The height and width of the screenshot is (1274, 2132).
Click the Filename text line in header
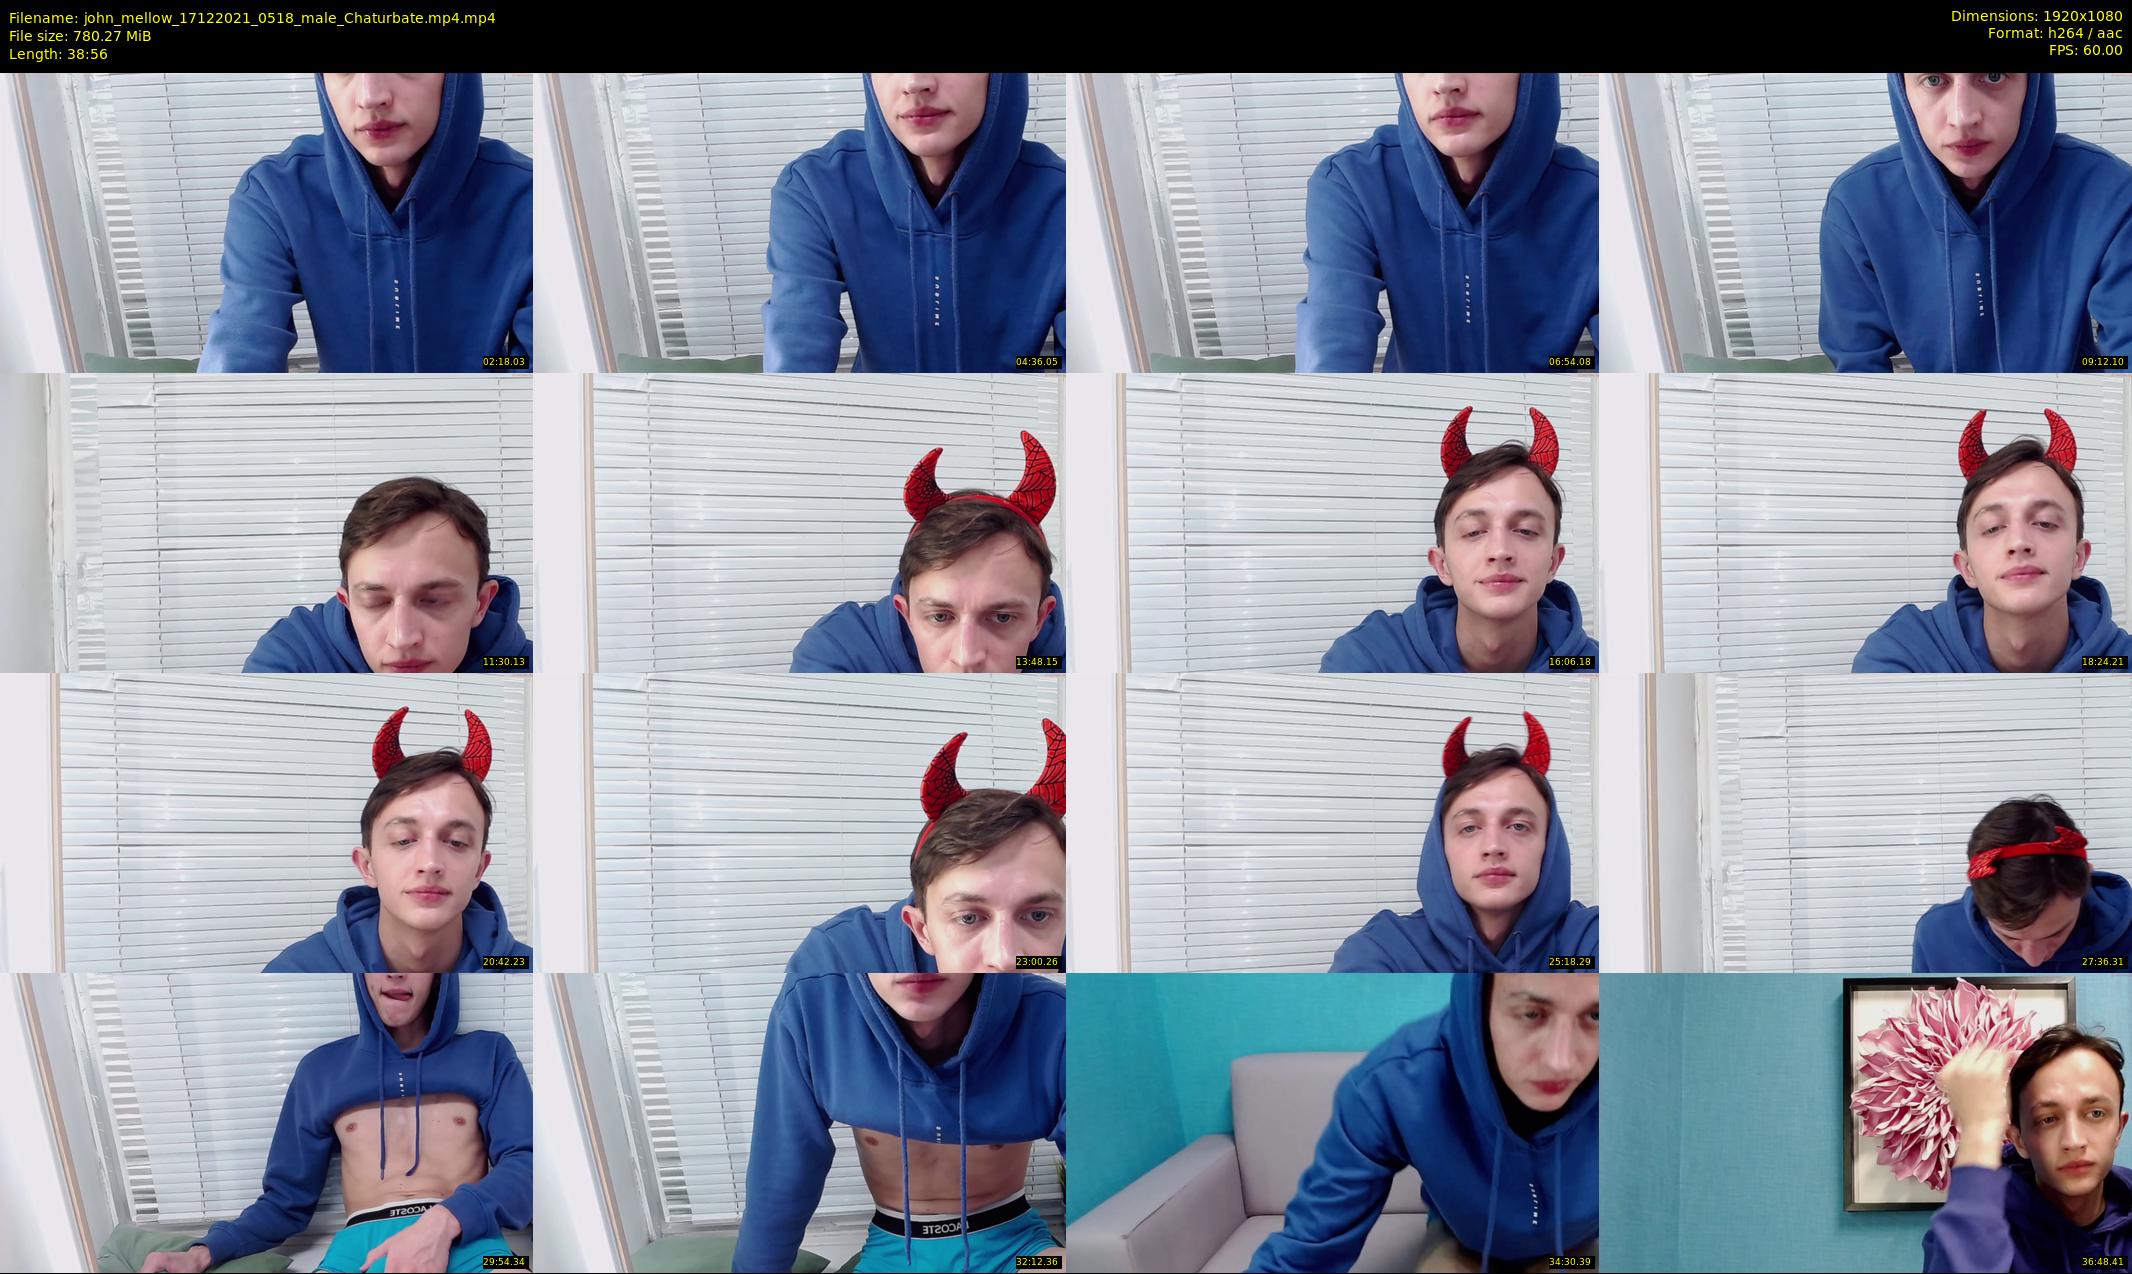click(x=252, y=18)
